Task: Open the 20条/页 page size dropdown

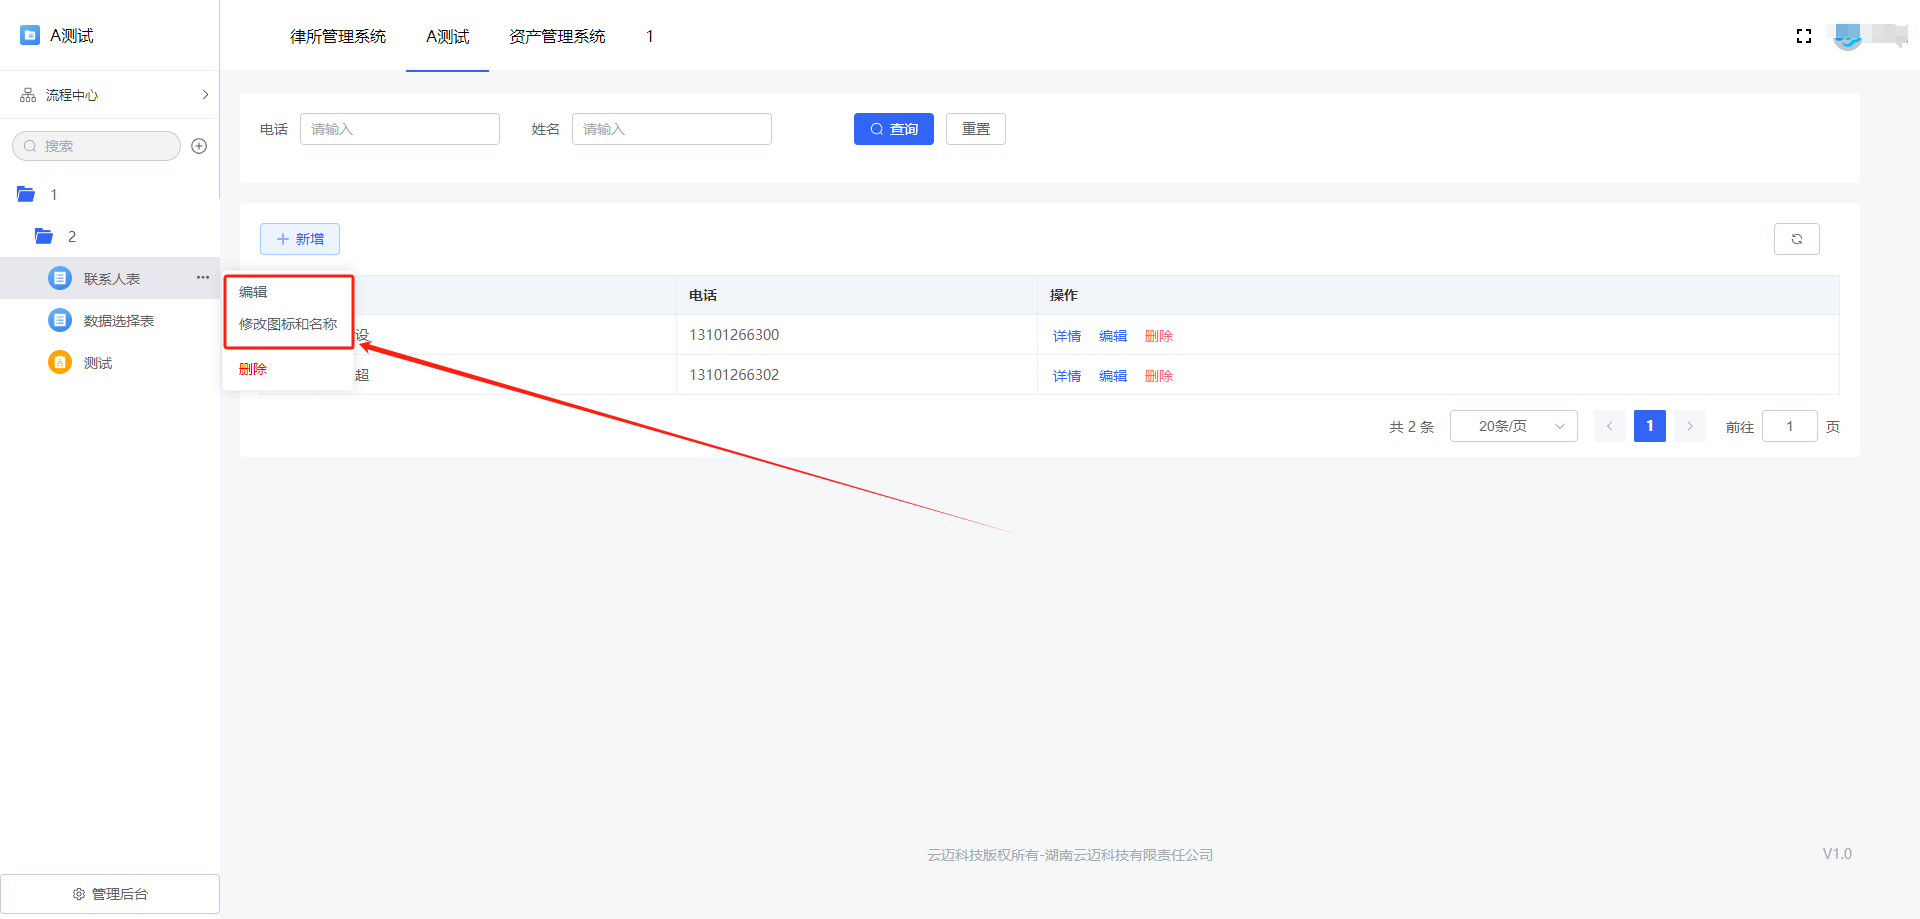Action: tap(1513, 426)
